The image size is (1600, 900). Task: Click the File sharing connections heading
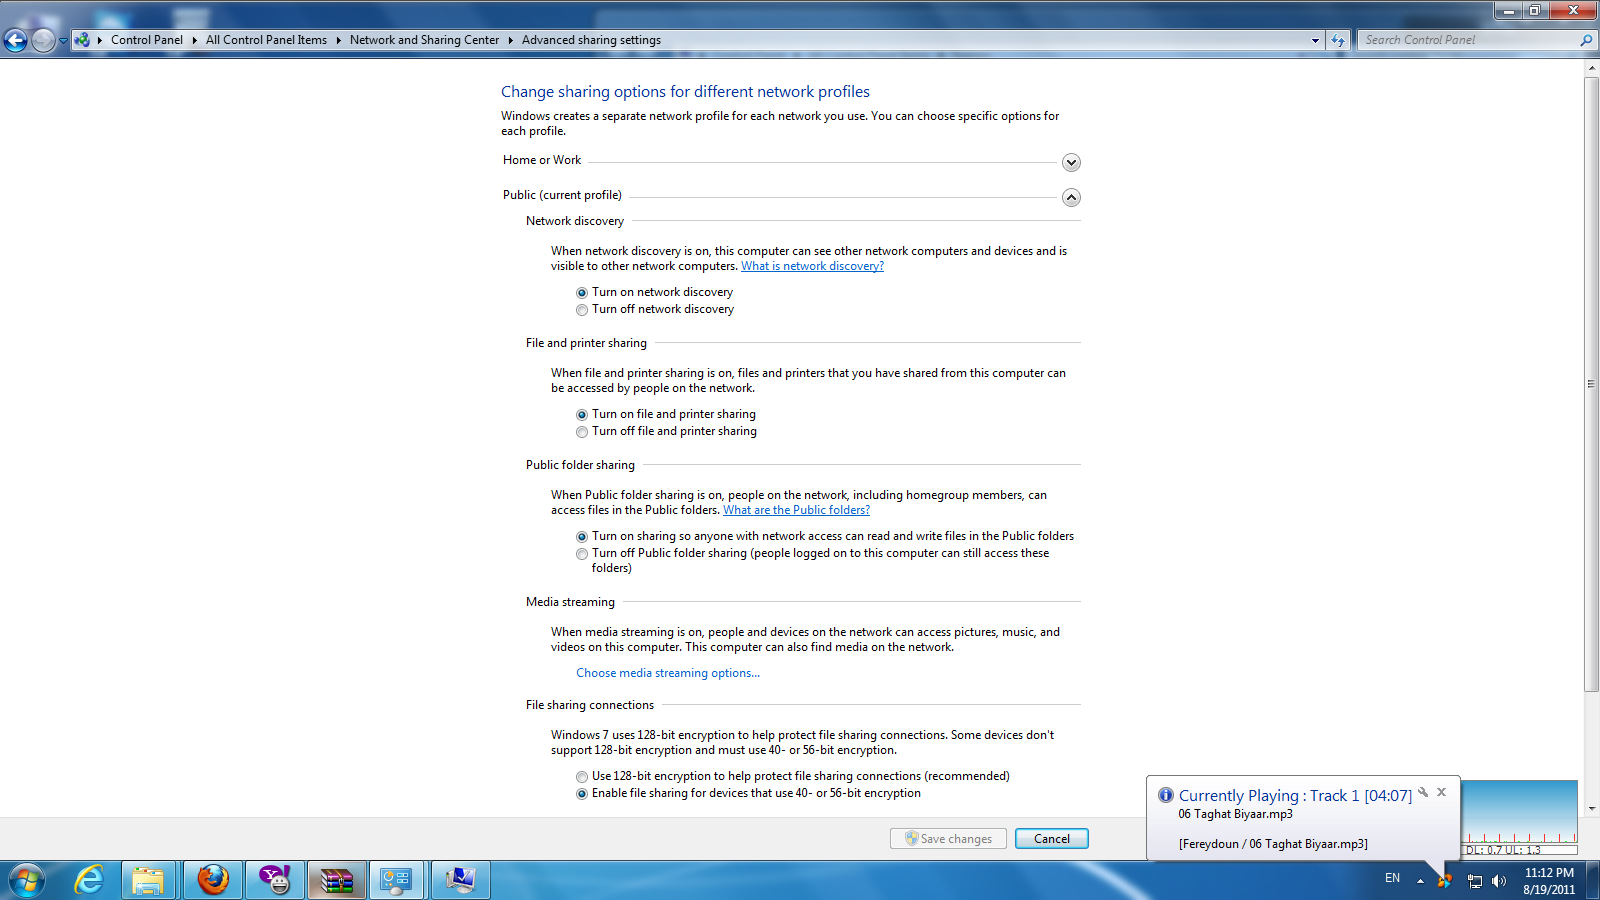coord(590,705)
